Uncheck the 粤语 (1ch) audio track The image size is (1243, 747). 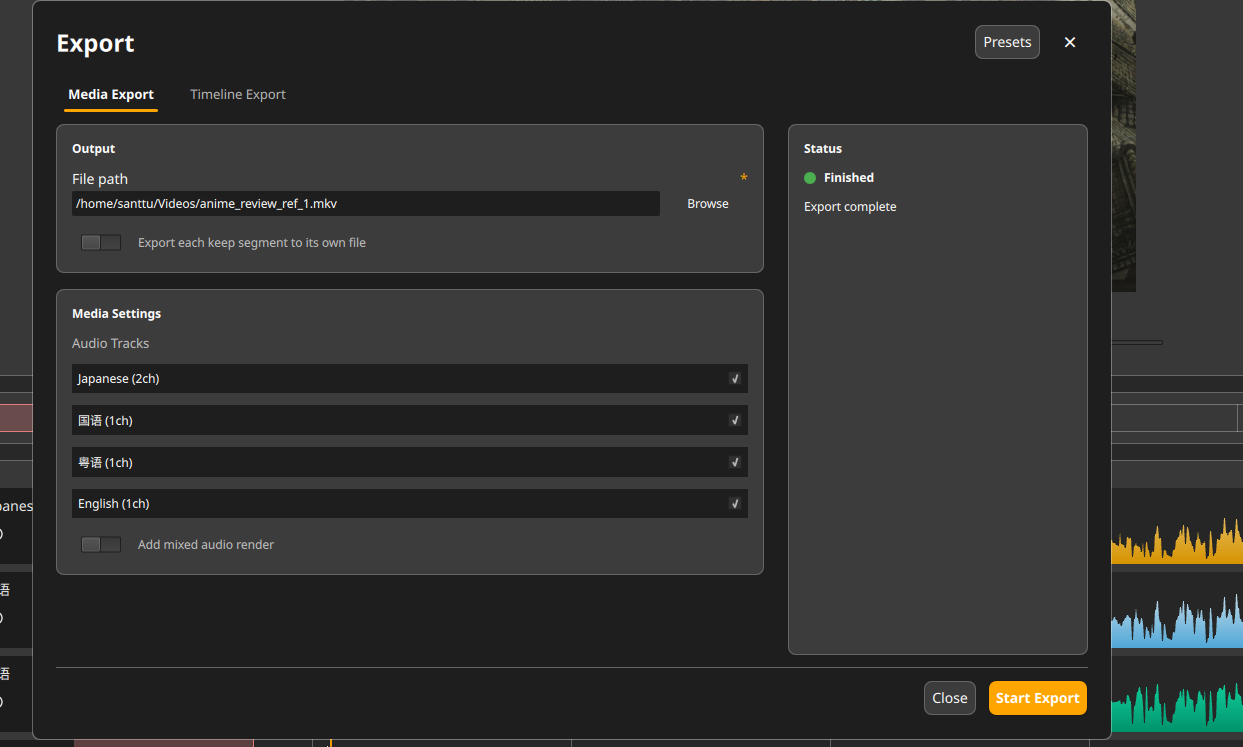click(x=735, y=463)
